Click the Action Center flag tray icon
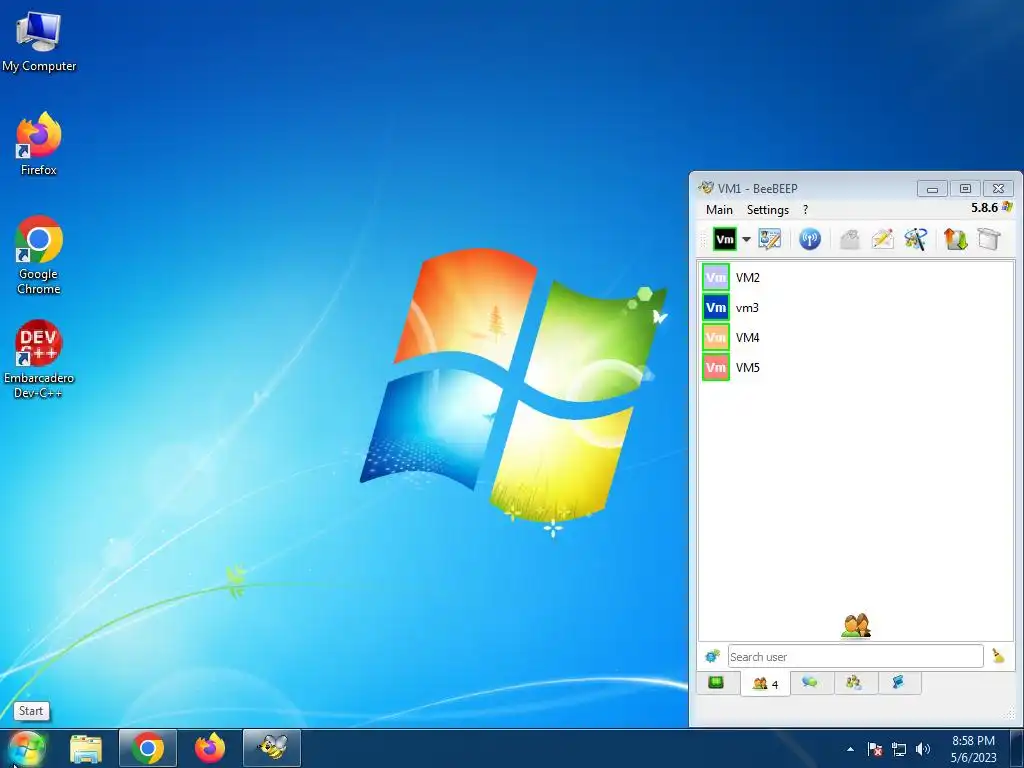Image resolution: width=1024 pixels, height=768 pixels. pos(874,749)
